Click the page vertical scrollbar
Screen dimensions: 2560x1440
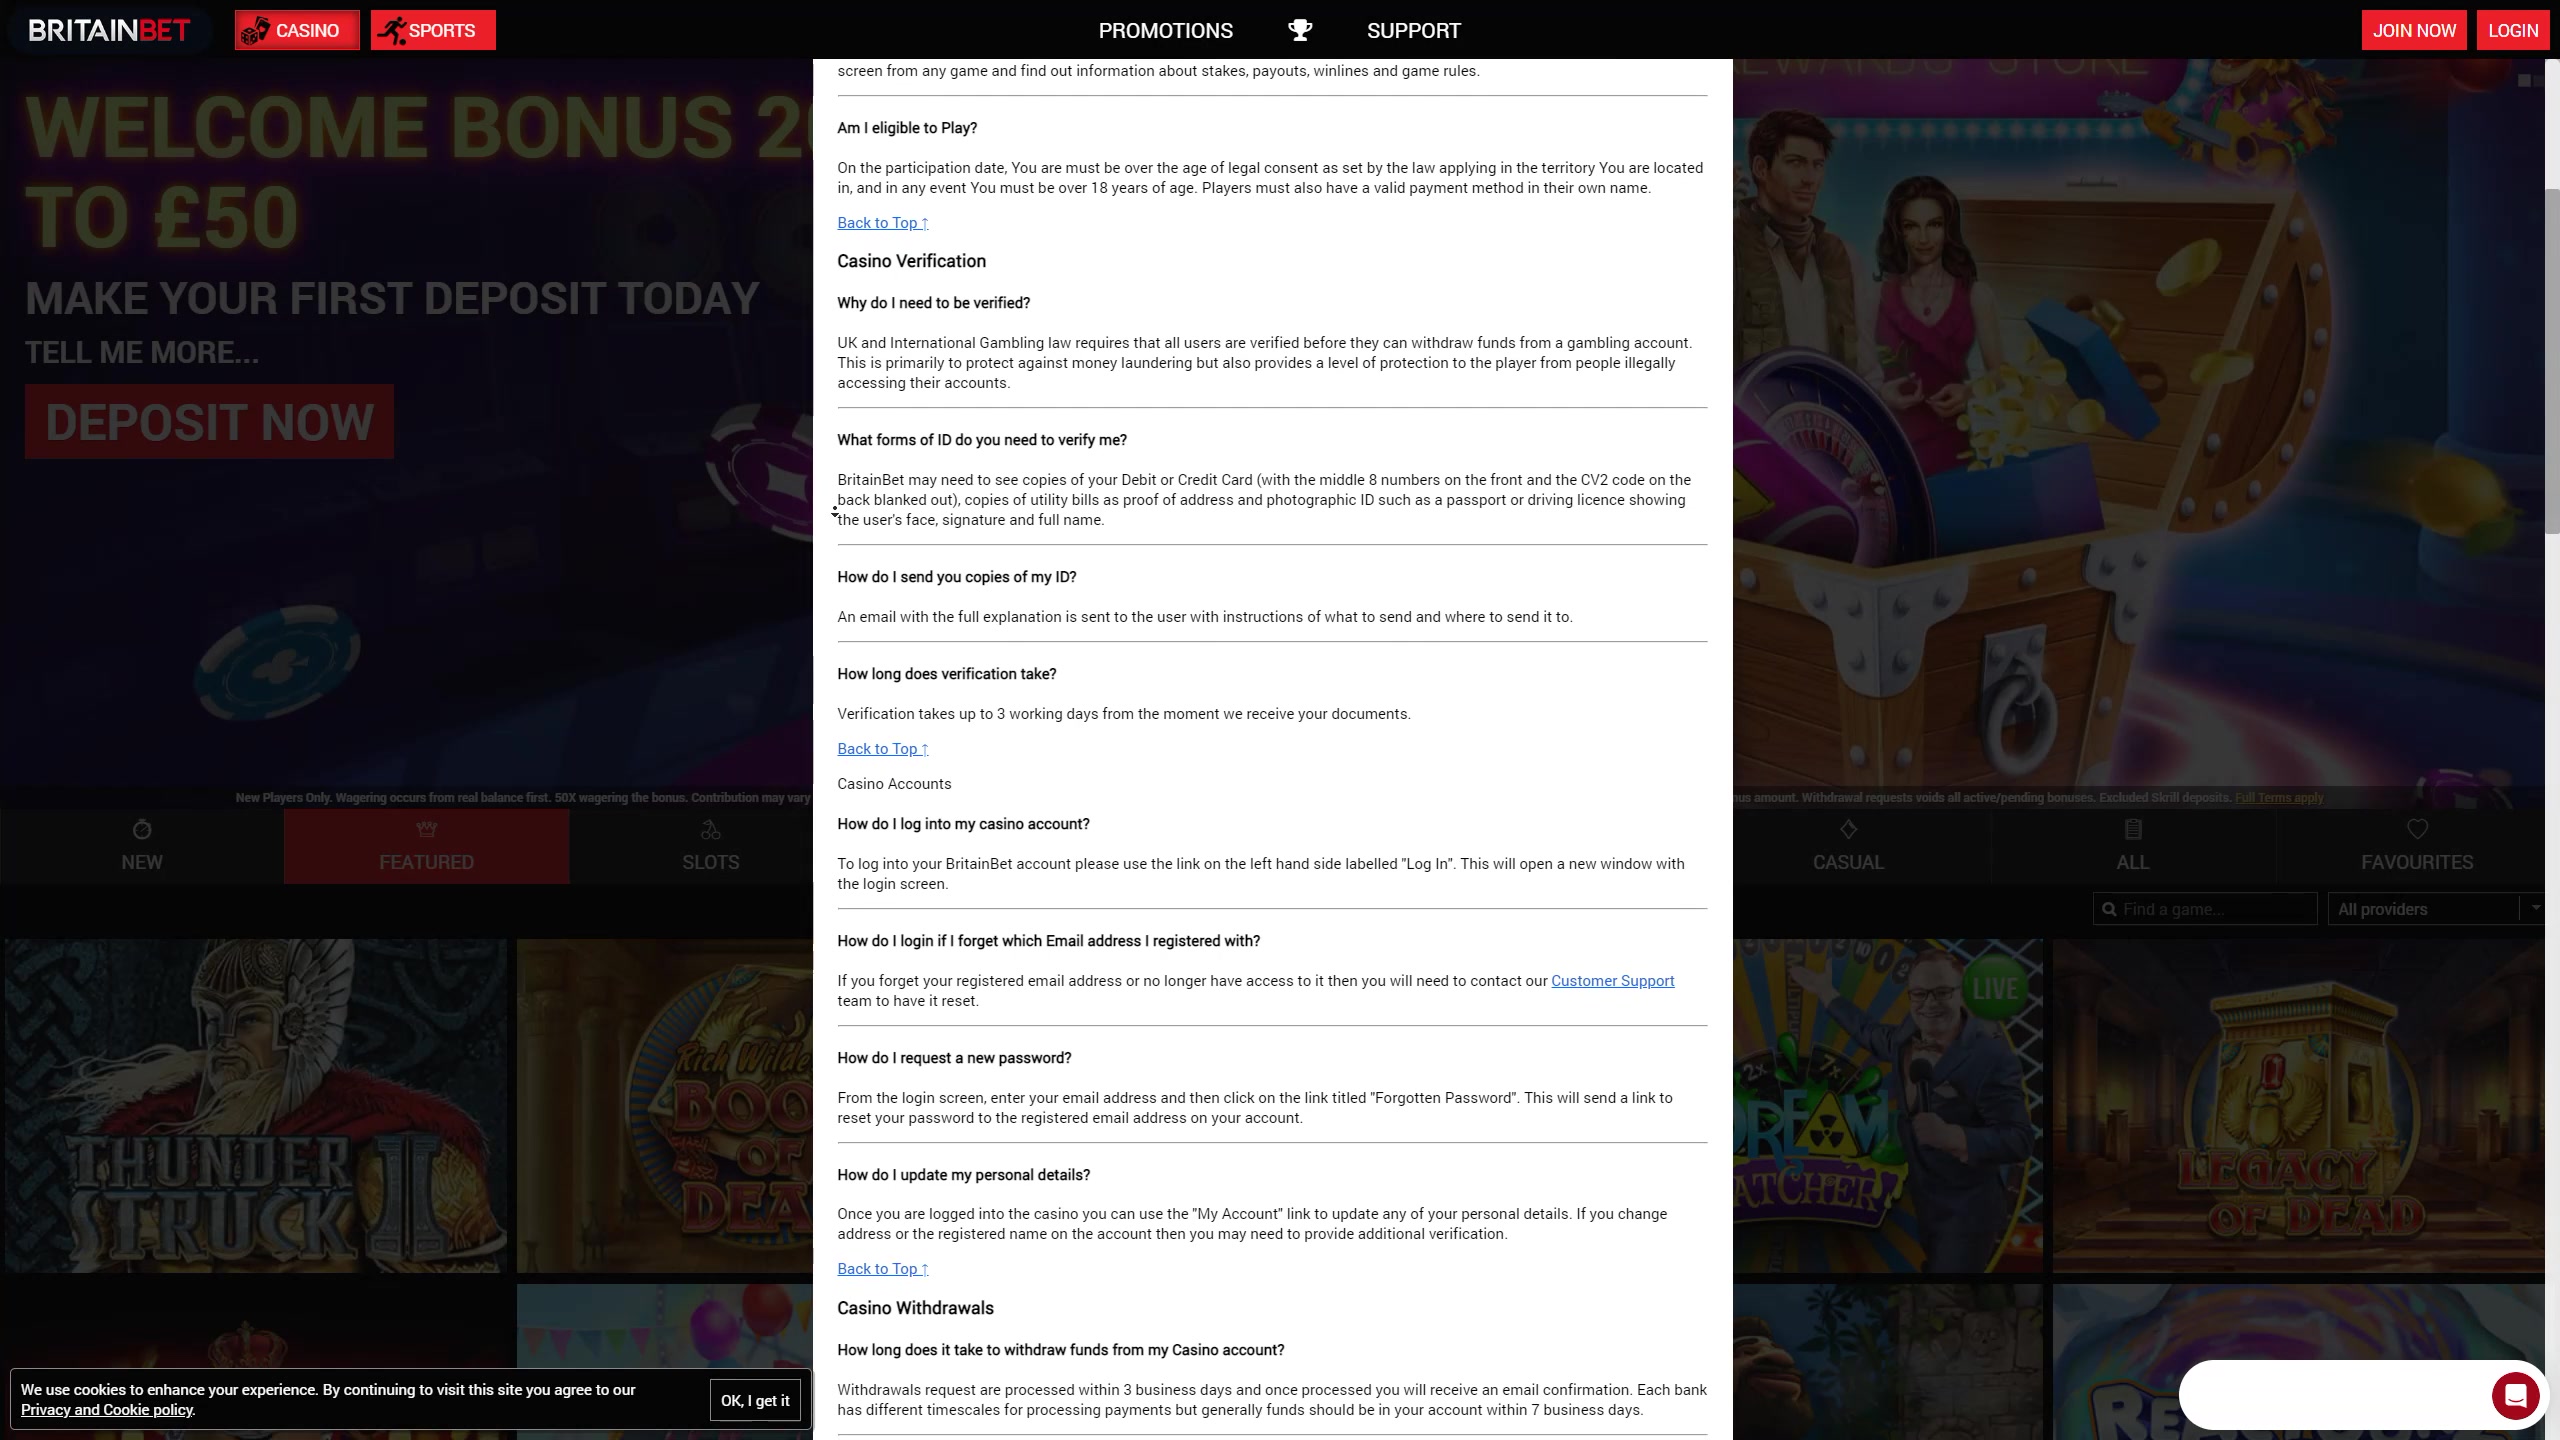coord(2551,360)
